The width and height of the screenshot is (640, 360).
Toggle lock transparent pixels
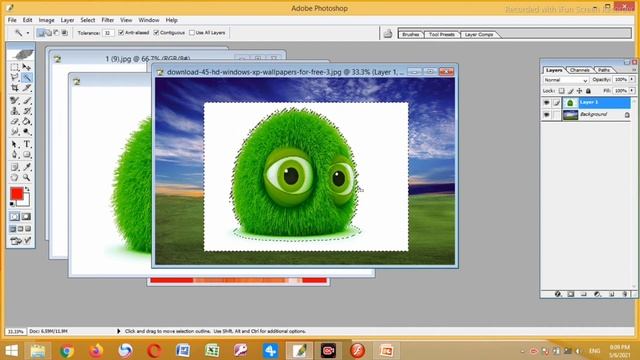click(x=562, y=91)
